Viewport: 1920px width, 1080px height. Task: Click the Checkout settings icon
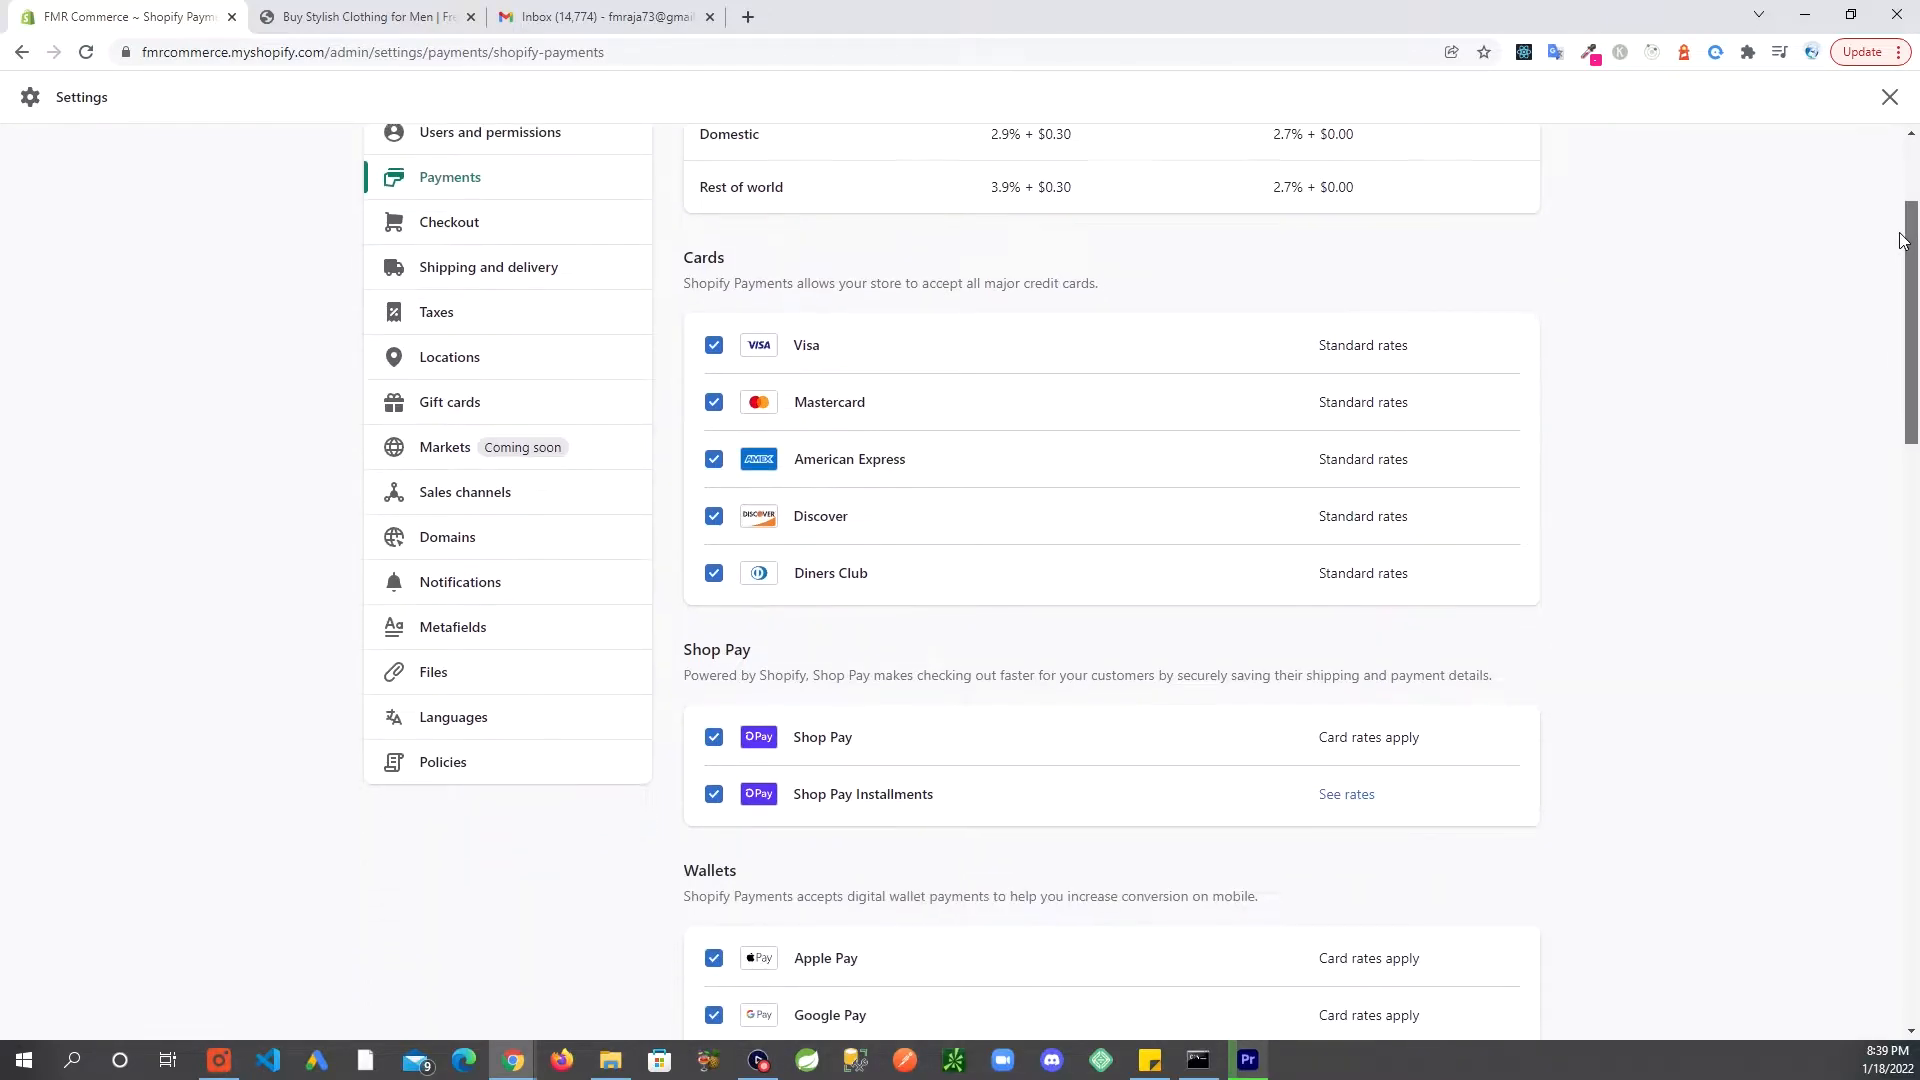click(393, 222)
